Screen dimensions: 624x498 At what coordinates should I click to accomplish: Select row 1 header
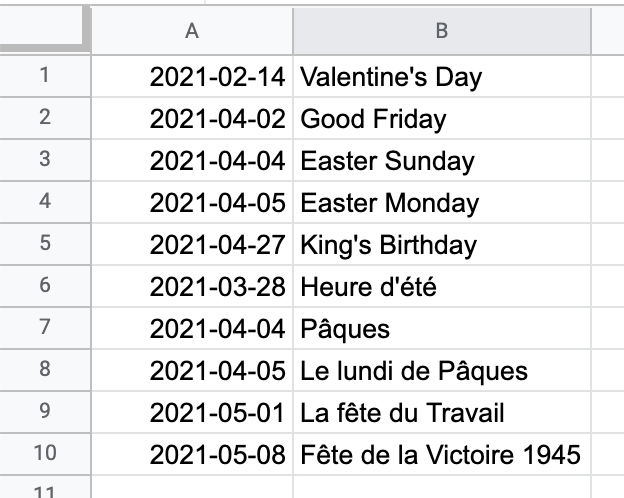coord(45,76)
